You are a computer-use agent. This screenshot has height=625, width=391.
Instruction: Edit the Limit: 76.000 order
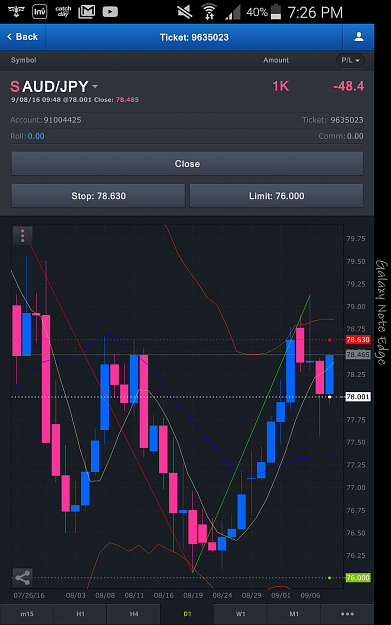click(x=276, y=196)
